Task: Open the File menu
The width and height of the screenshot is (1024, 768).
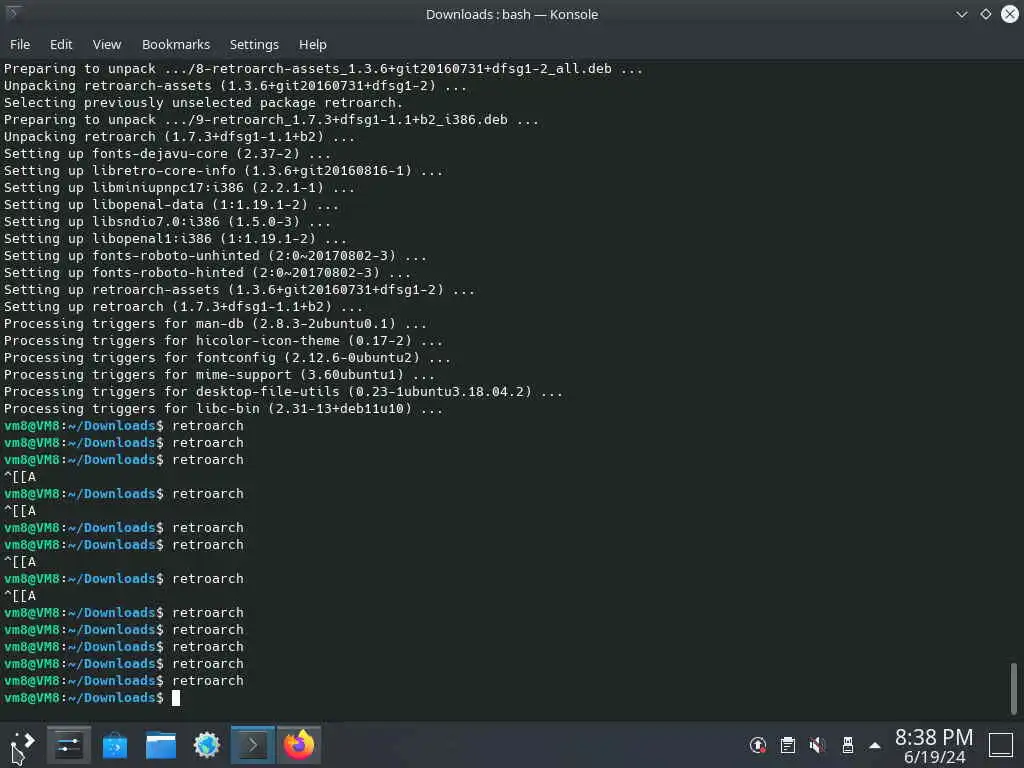Action: coord(20,44)
